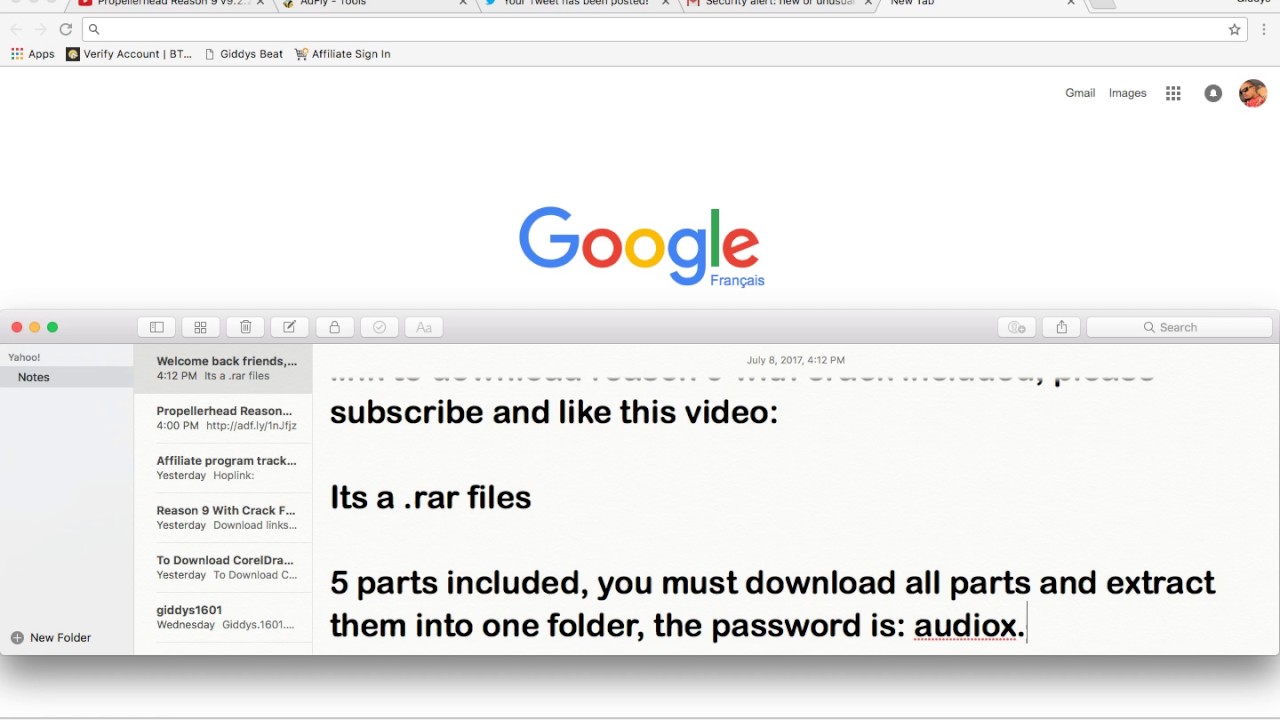Open the Google apps grid launcher
Viewport: 1280px width, 720px height.
[x=1174, y=93]
